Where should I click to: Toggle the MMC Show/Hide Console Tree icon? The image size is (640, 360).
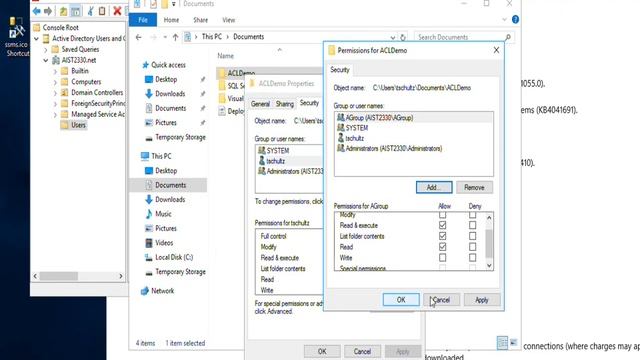[x=76, y=11]
